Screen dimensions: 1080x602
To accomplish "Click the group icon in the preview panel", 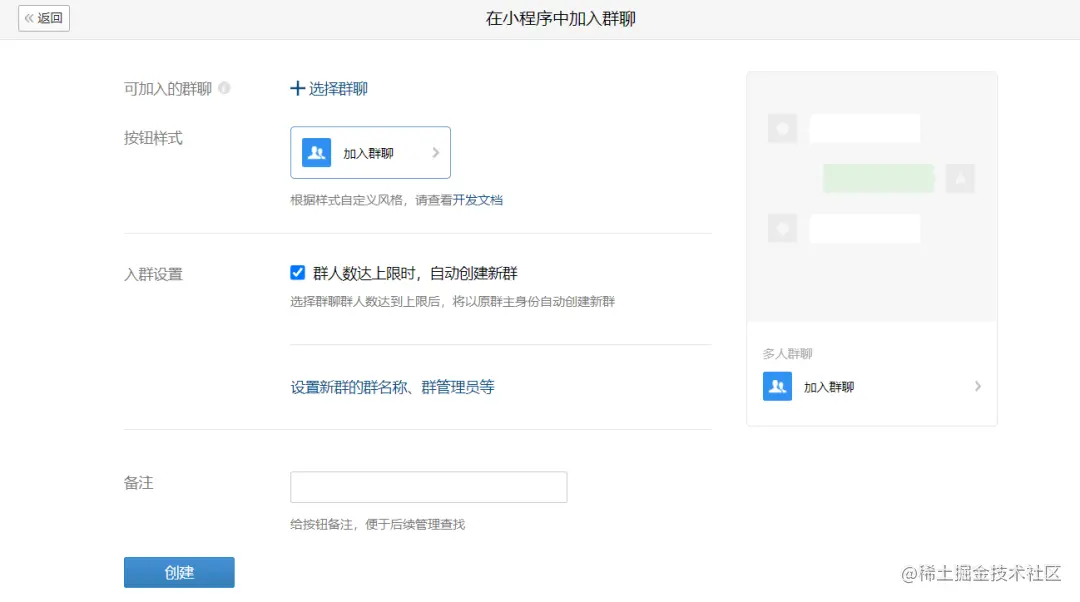I will coord(778,386).
